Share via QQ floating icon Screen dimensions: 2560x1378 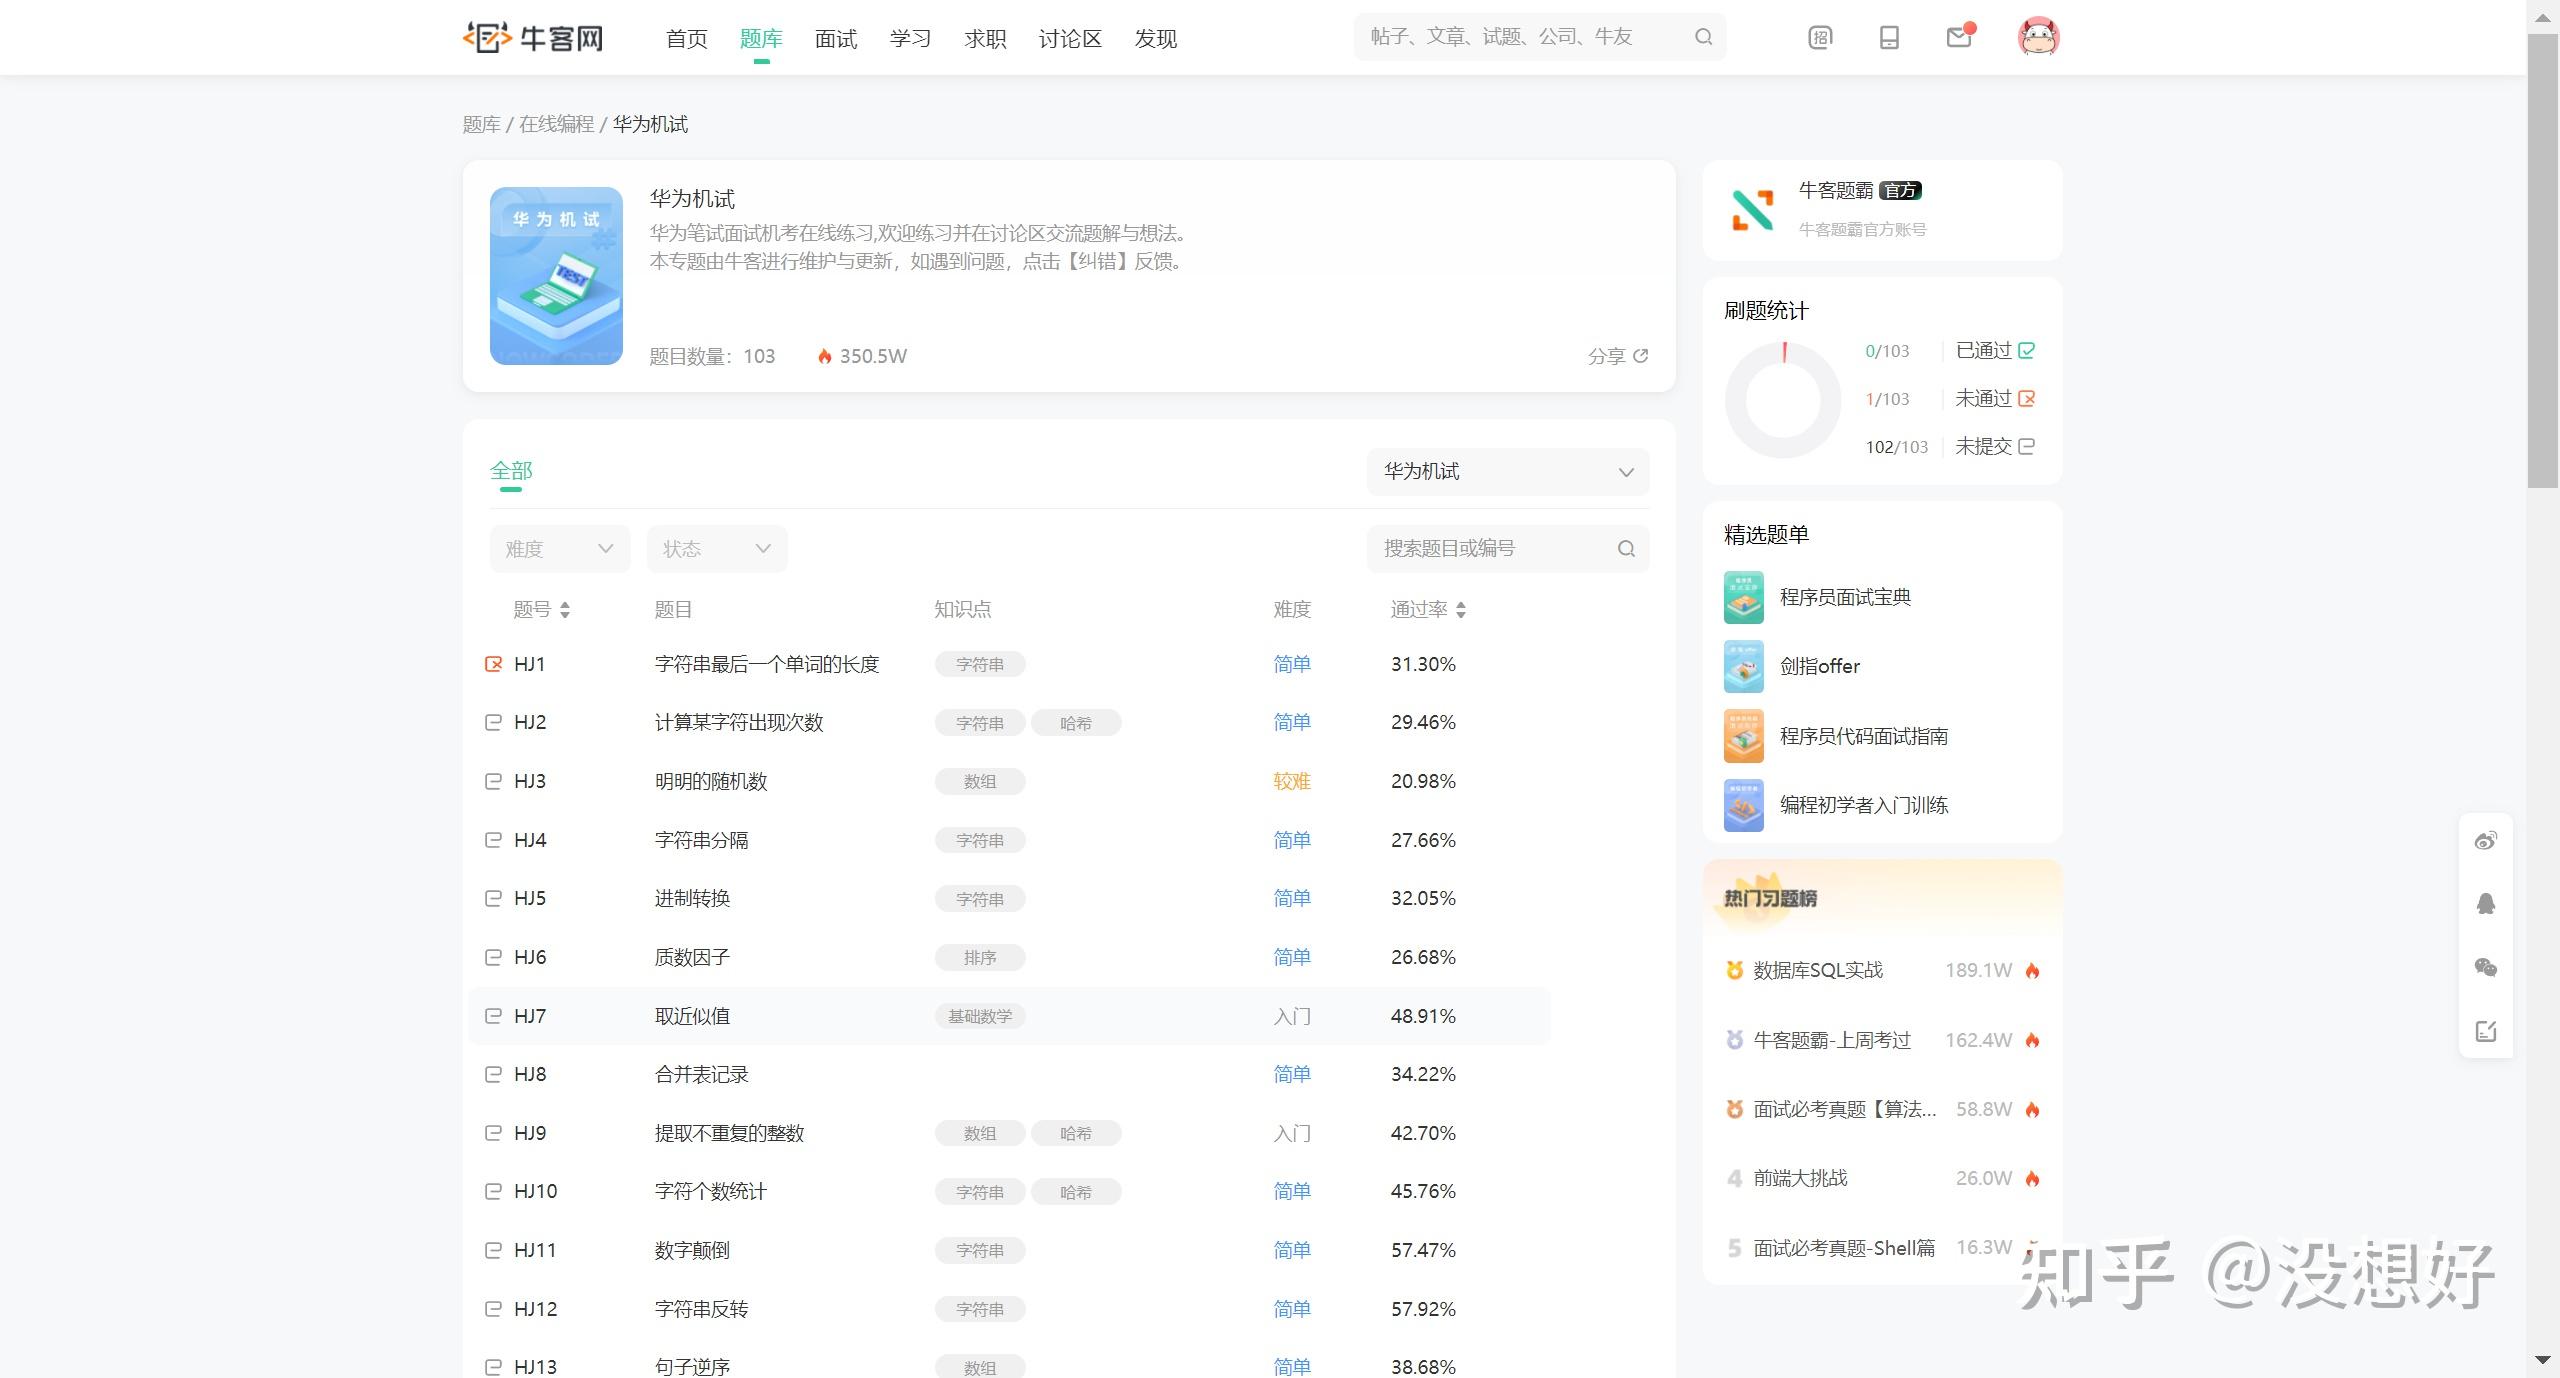coord(2486,904)
